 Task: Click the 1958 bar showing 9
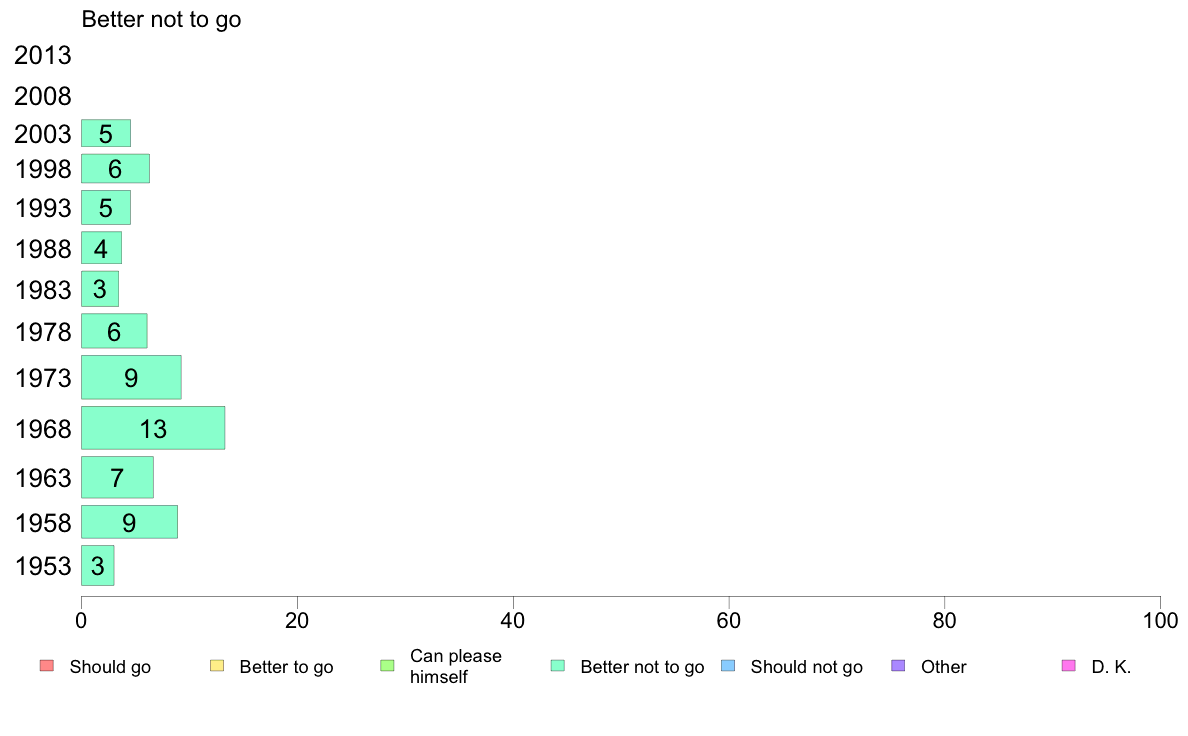[130, 522]
